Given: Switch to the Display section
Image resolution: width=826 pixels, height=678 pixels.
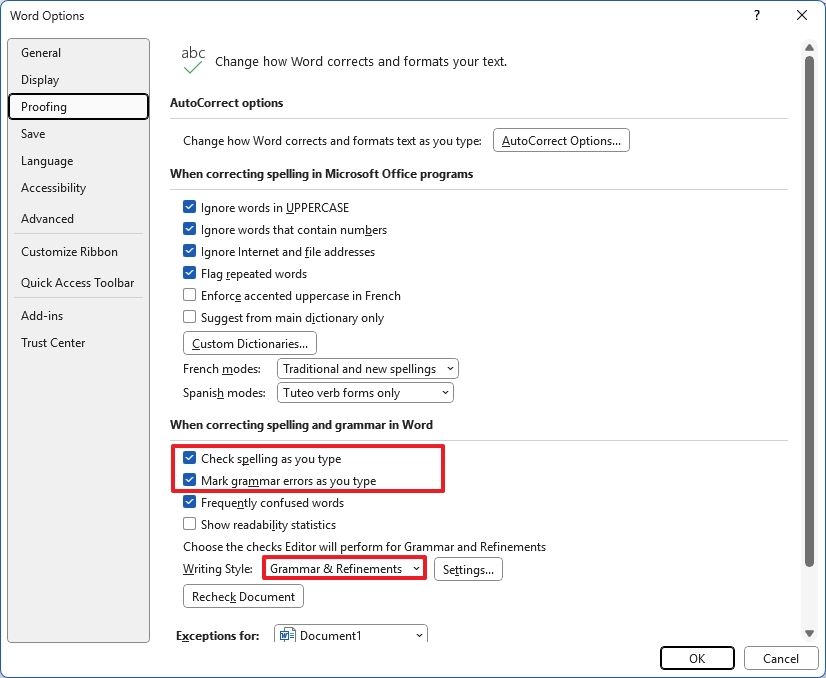Looking at the screenshot, I should point(40,79).
